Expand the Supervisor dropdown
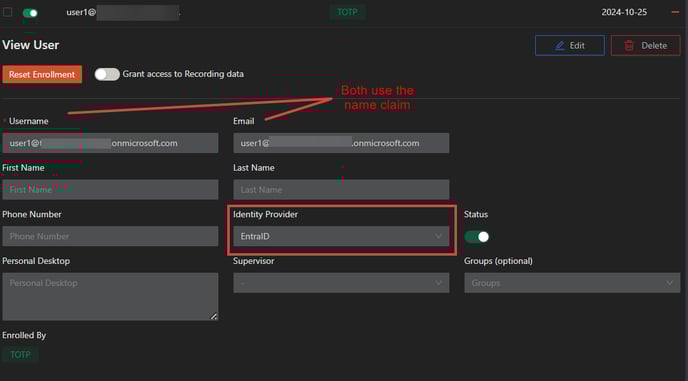This screenshot has width=688, height=381. (341, 283)
